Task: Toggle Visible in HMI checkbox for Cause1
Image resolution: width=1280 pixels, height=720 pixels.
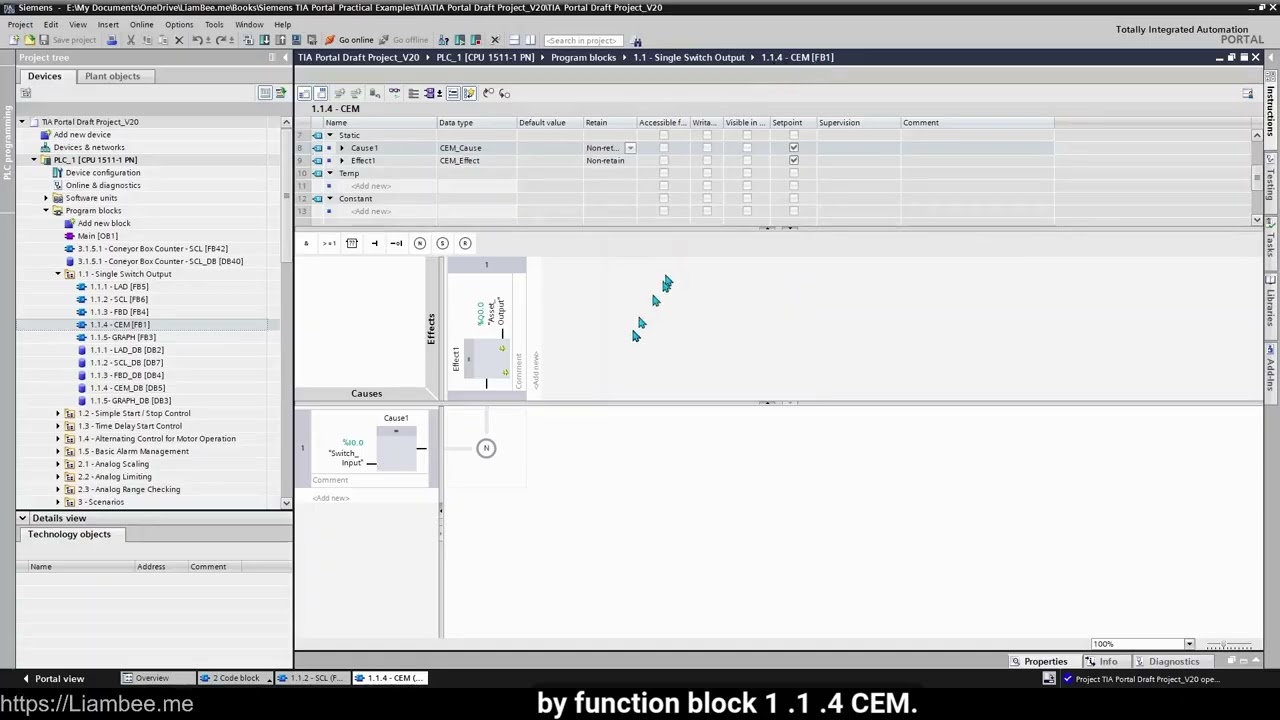Action: click(746, 148)
